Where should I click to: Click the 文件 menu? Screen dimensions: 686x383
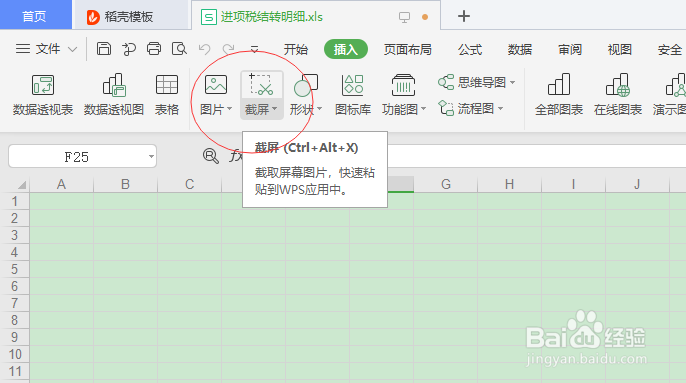[47, 49]
